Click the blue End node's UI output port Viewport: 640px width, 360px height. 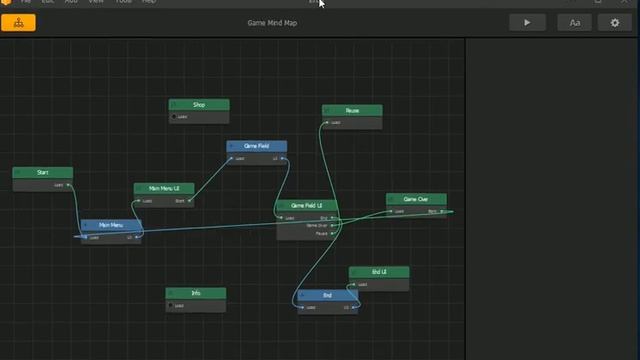point(353,308)
